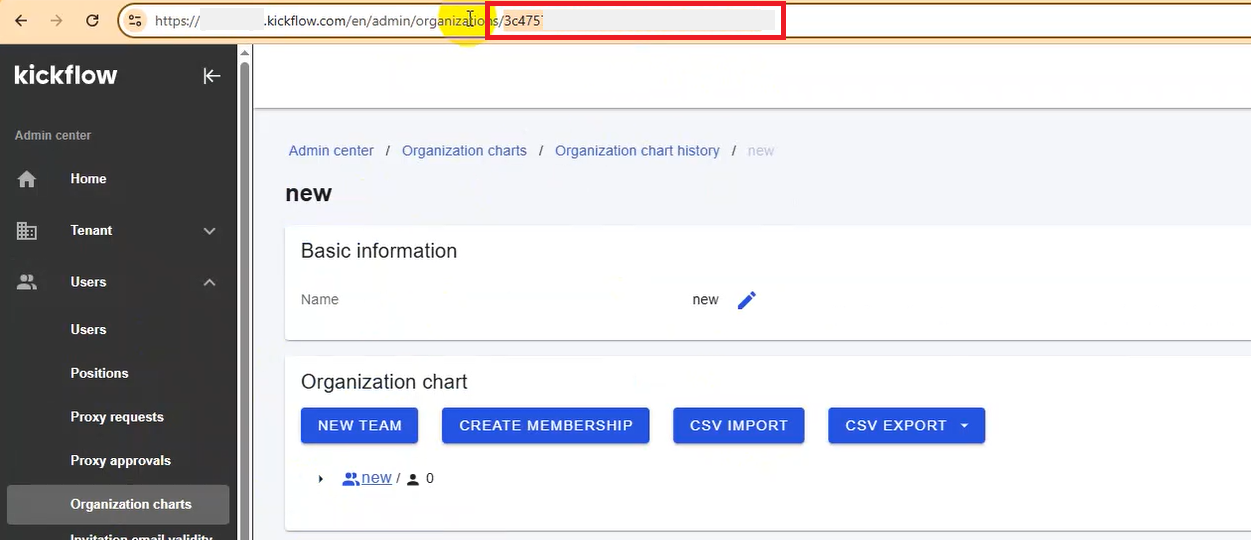Collapse the sidebar with arrow icon
The image size is (1251, 540).
pos(211,75)
